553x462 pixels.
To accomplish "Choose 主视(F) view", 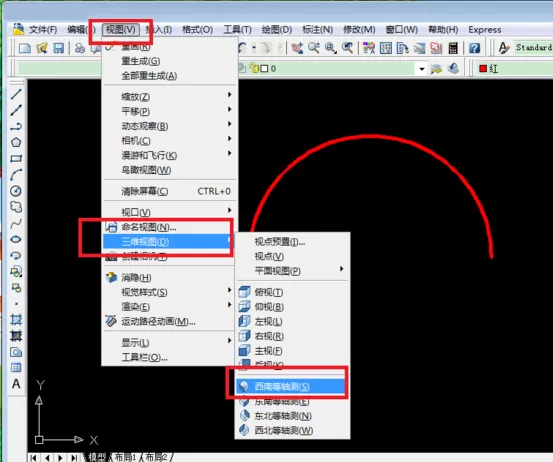I will [293, 351].
